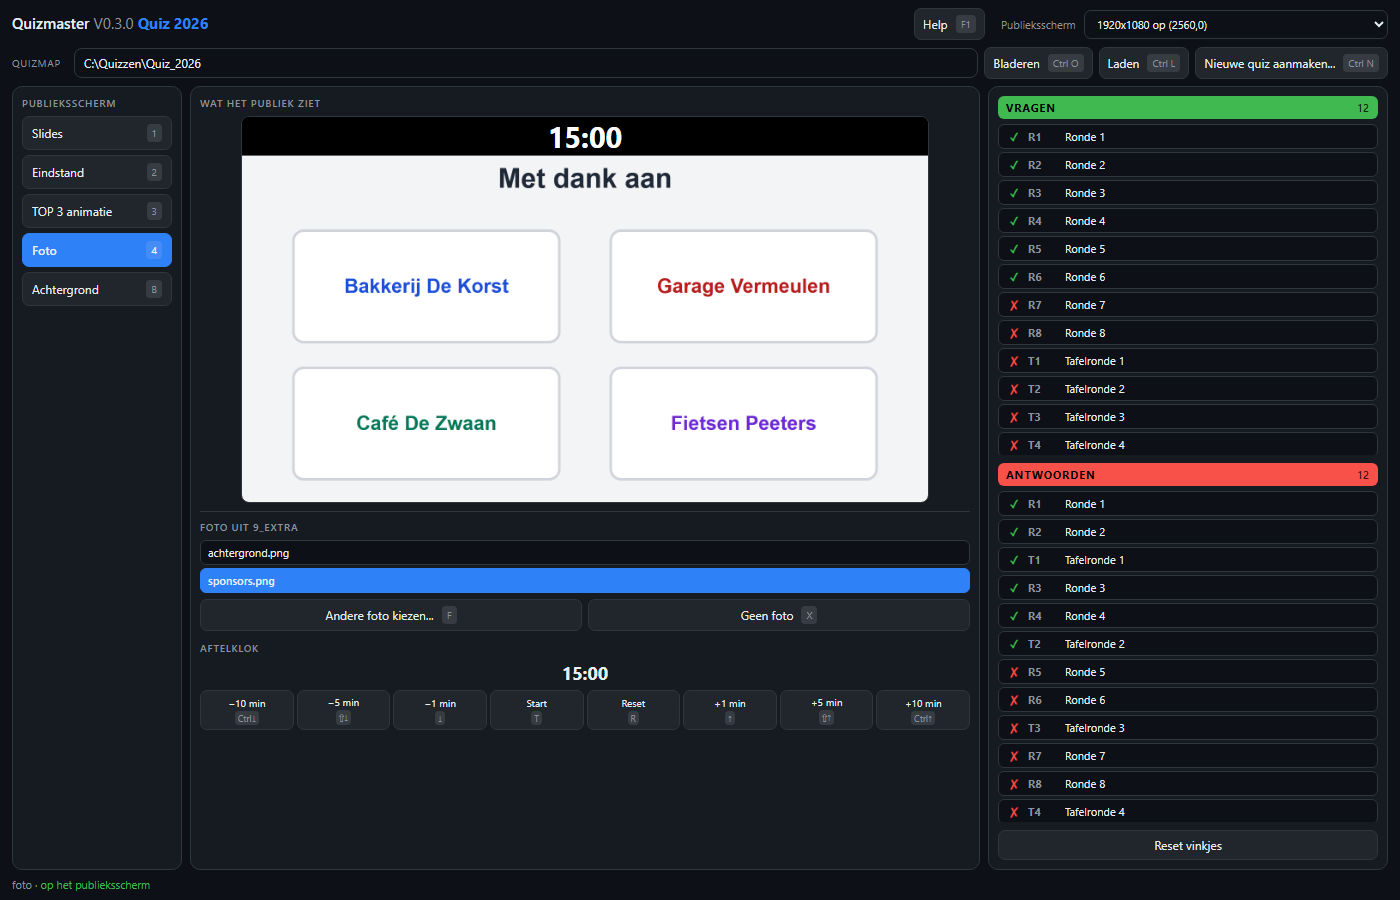Show the Eindstand on the audience screen
The height and width of the screenshot is (900, 1400).
click(97, 172)
